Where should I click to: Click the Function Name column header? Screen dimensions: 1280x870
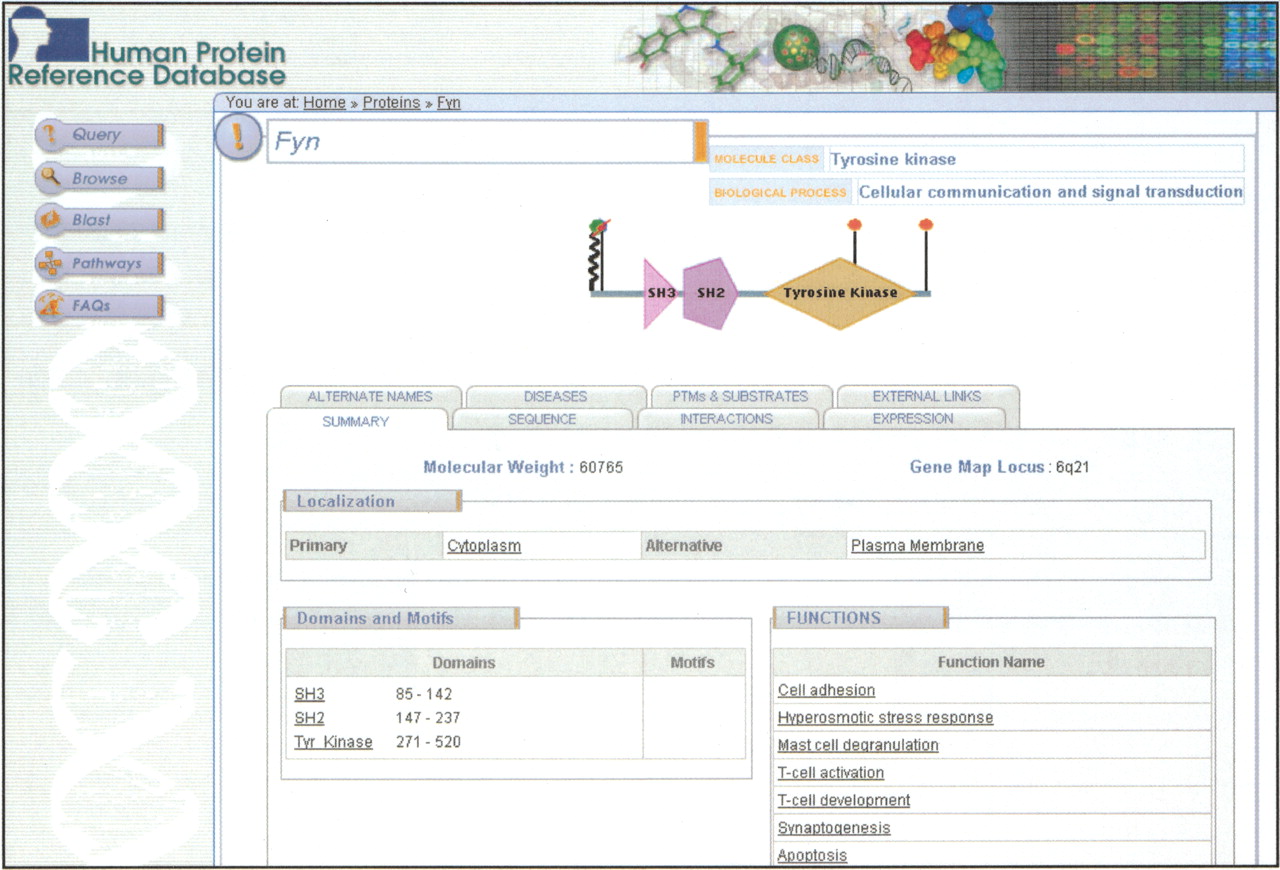pos(991,662)
